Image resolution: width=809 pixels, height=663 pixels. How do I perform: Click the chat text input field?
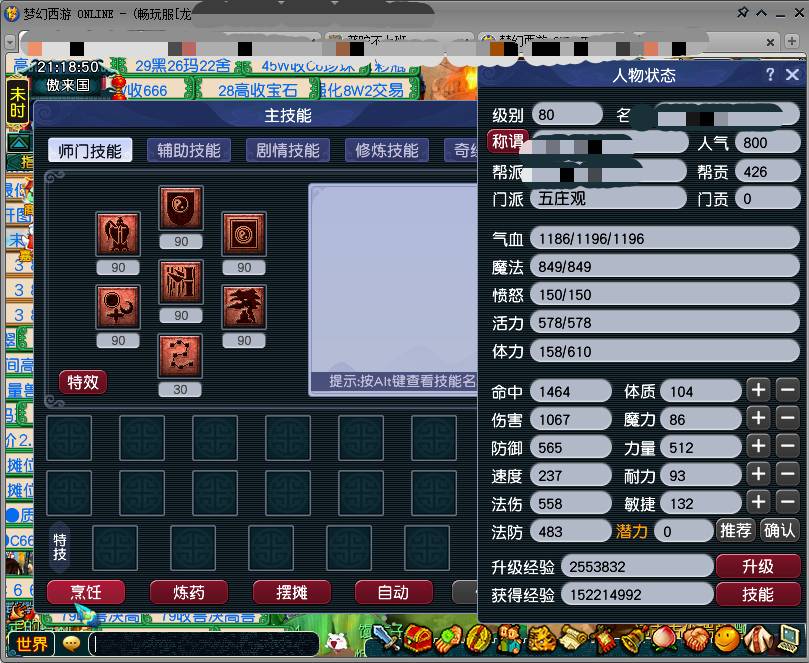204,644
